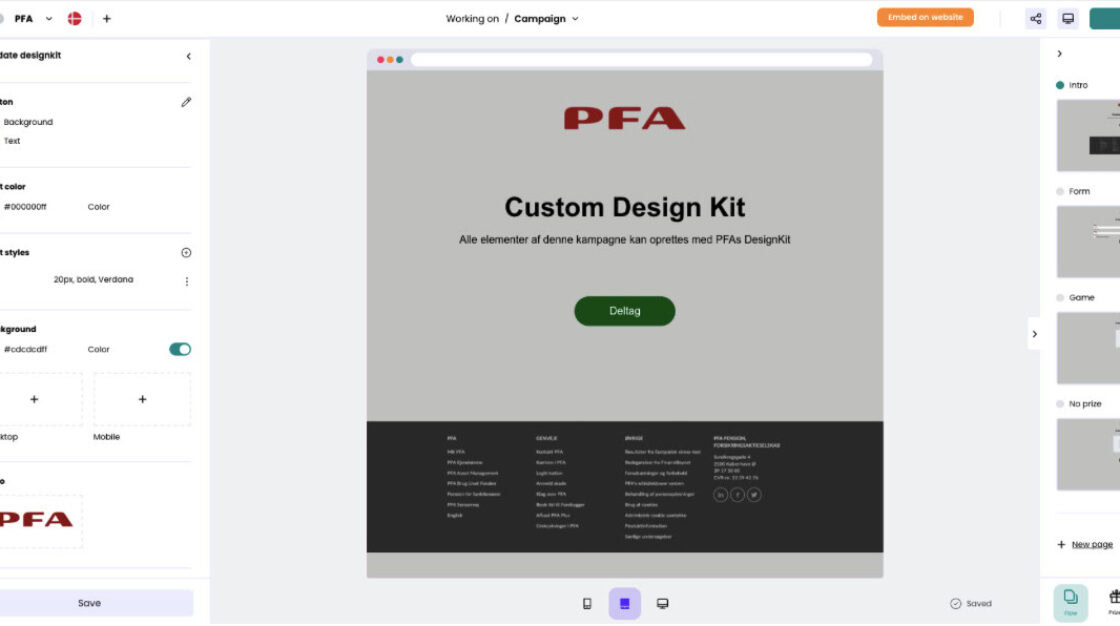Image resolution: width=1120 pixels, height=626 pixels.
Task: Switch to desktop preview icon
Action: 662,604
